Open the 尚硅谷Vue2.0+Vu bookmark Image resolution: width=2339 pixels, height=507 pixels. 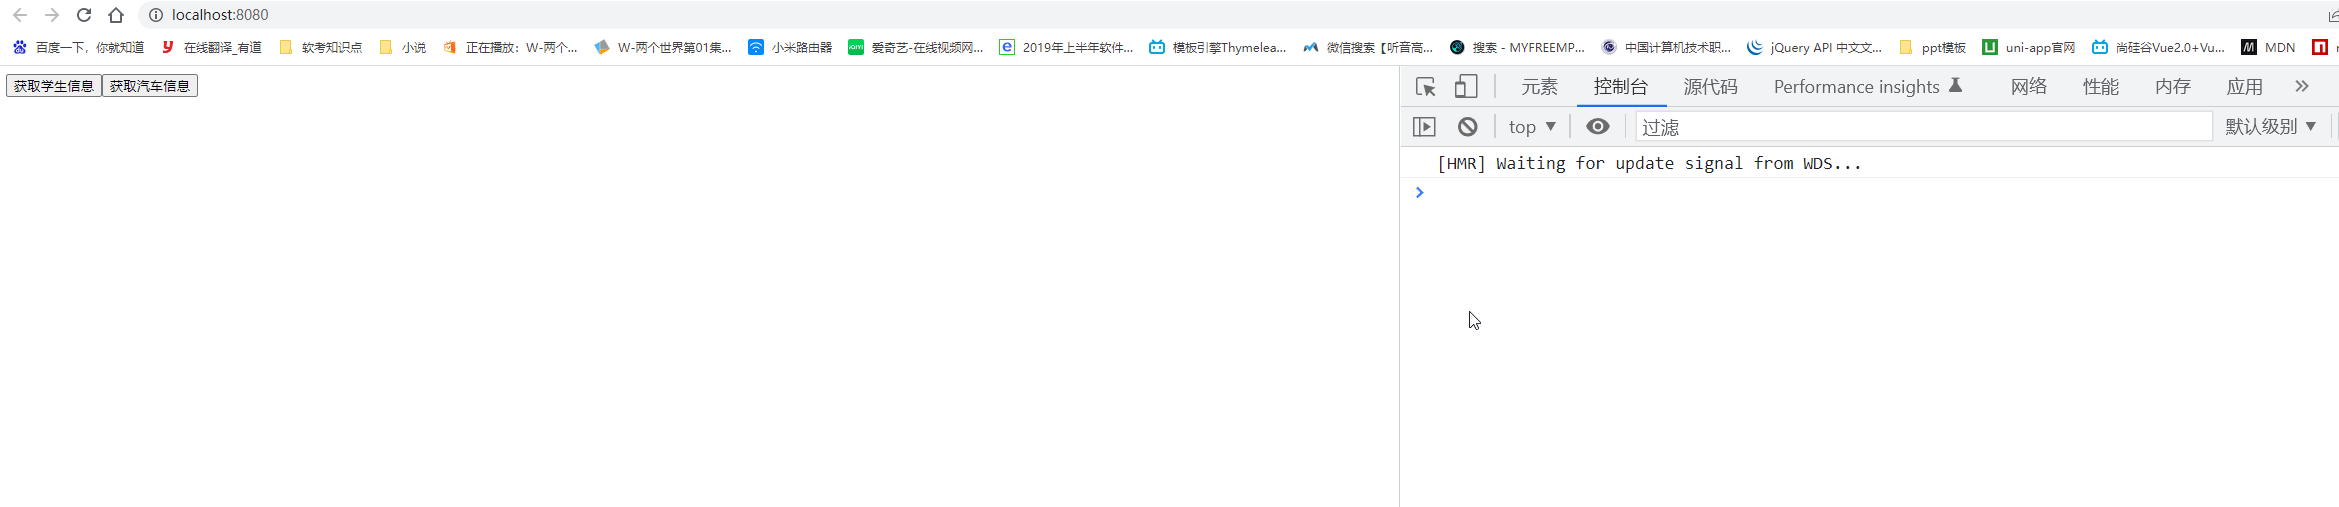click(x=2159, y=47)
